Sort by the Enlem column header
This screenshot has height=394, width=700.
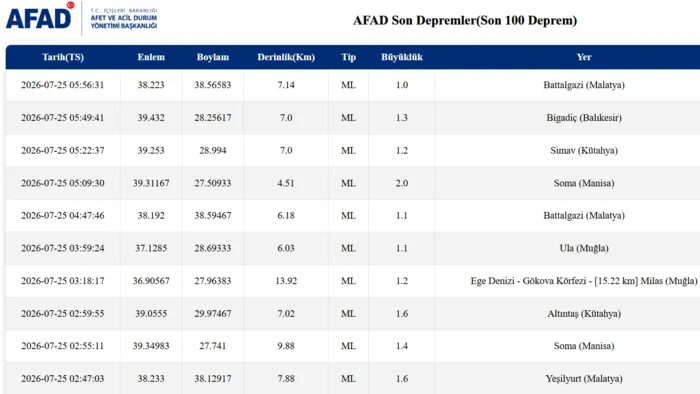tap(151, 57)
